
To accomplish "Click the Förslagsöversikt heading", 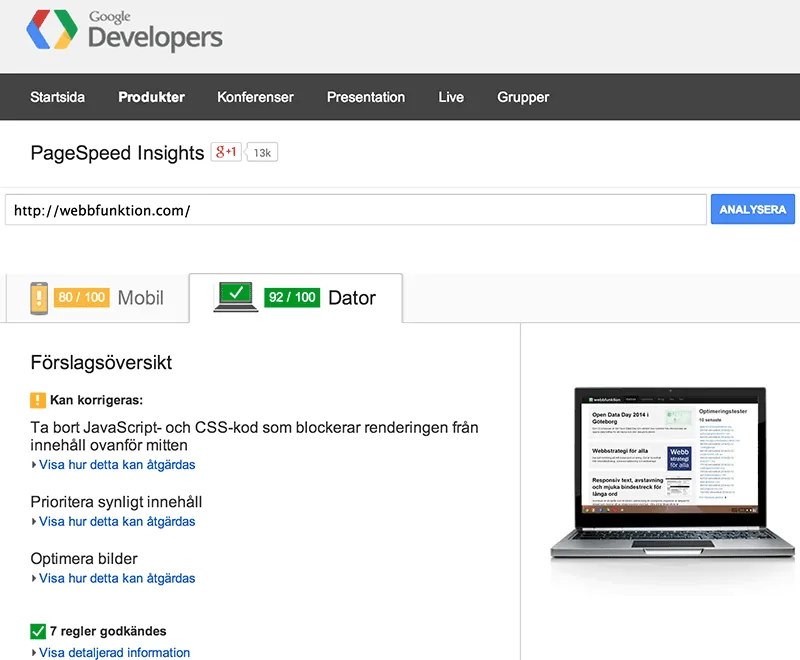I will (101, 363).
